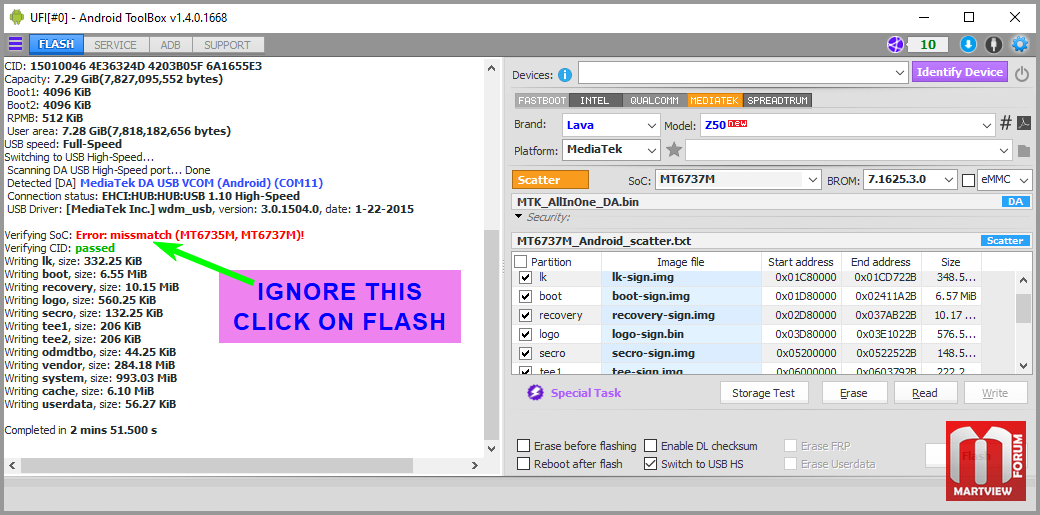The width and height of the screenshot is (1040, 515).
Task: Click the Special Task lightning icon
Action: coord(535,393)
